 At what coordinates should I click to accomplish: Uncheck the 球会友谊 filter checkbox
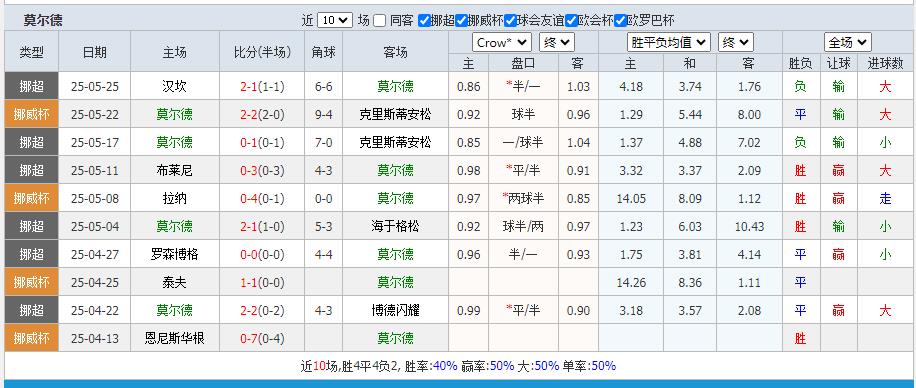511,20
